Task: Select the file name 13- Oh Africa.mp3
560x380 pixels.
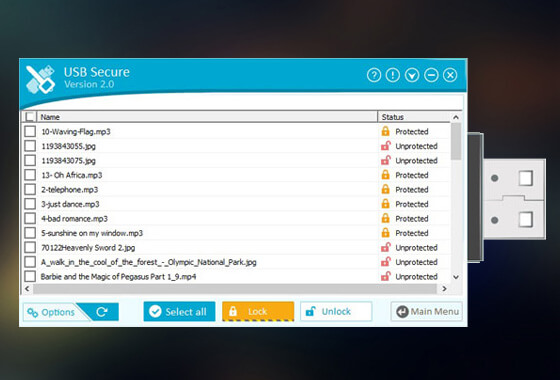Action: [x=71, y=175]
